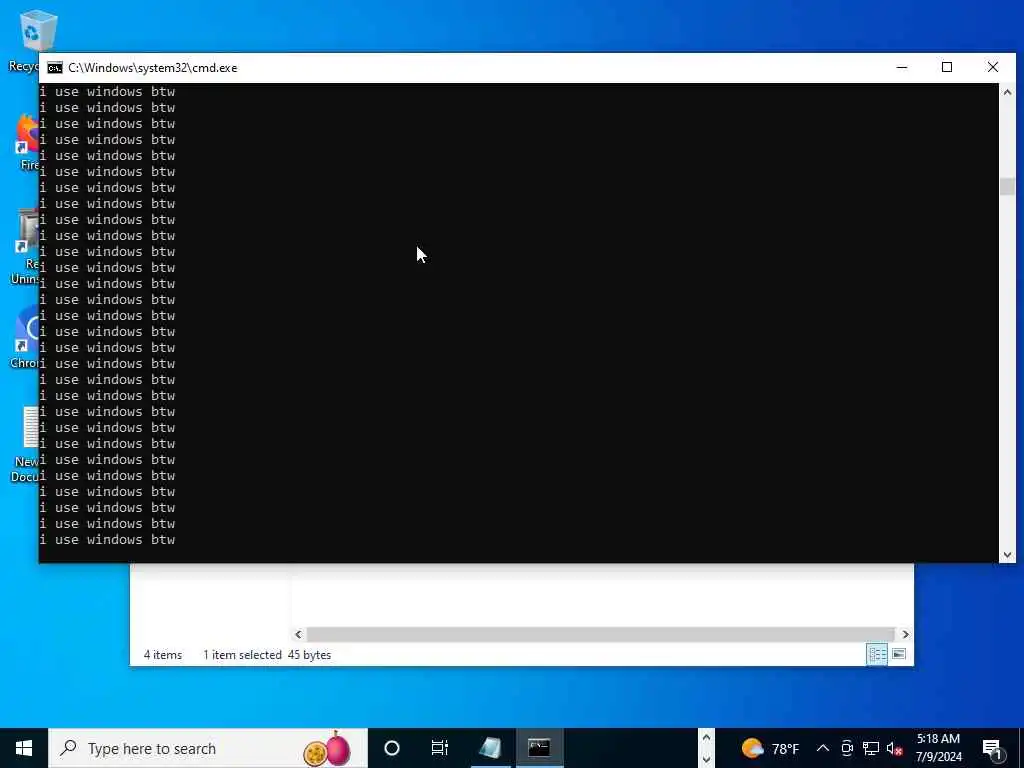Click the Explorer horizontal scrollbar thumb

600,634
